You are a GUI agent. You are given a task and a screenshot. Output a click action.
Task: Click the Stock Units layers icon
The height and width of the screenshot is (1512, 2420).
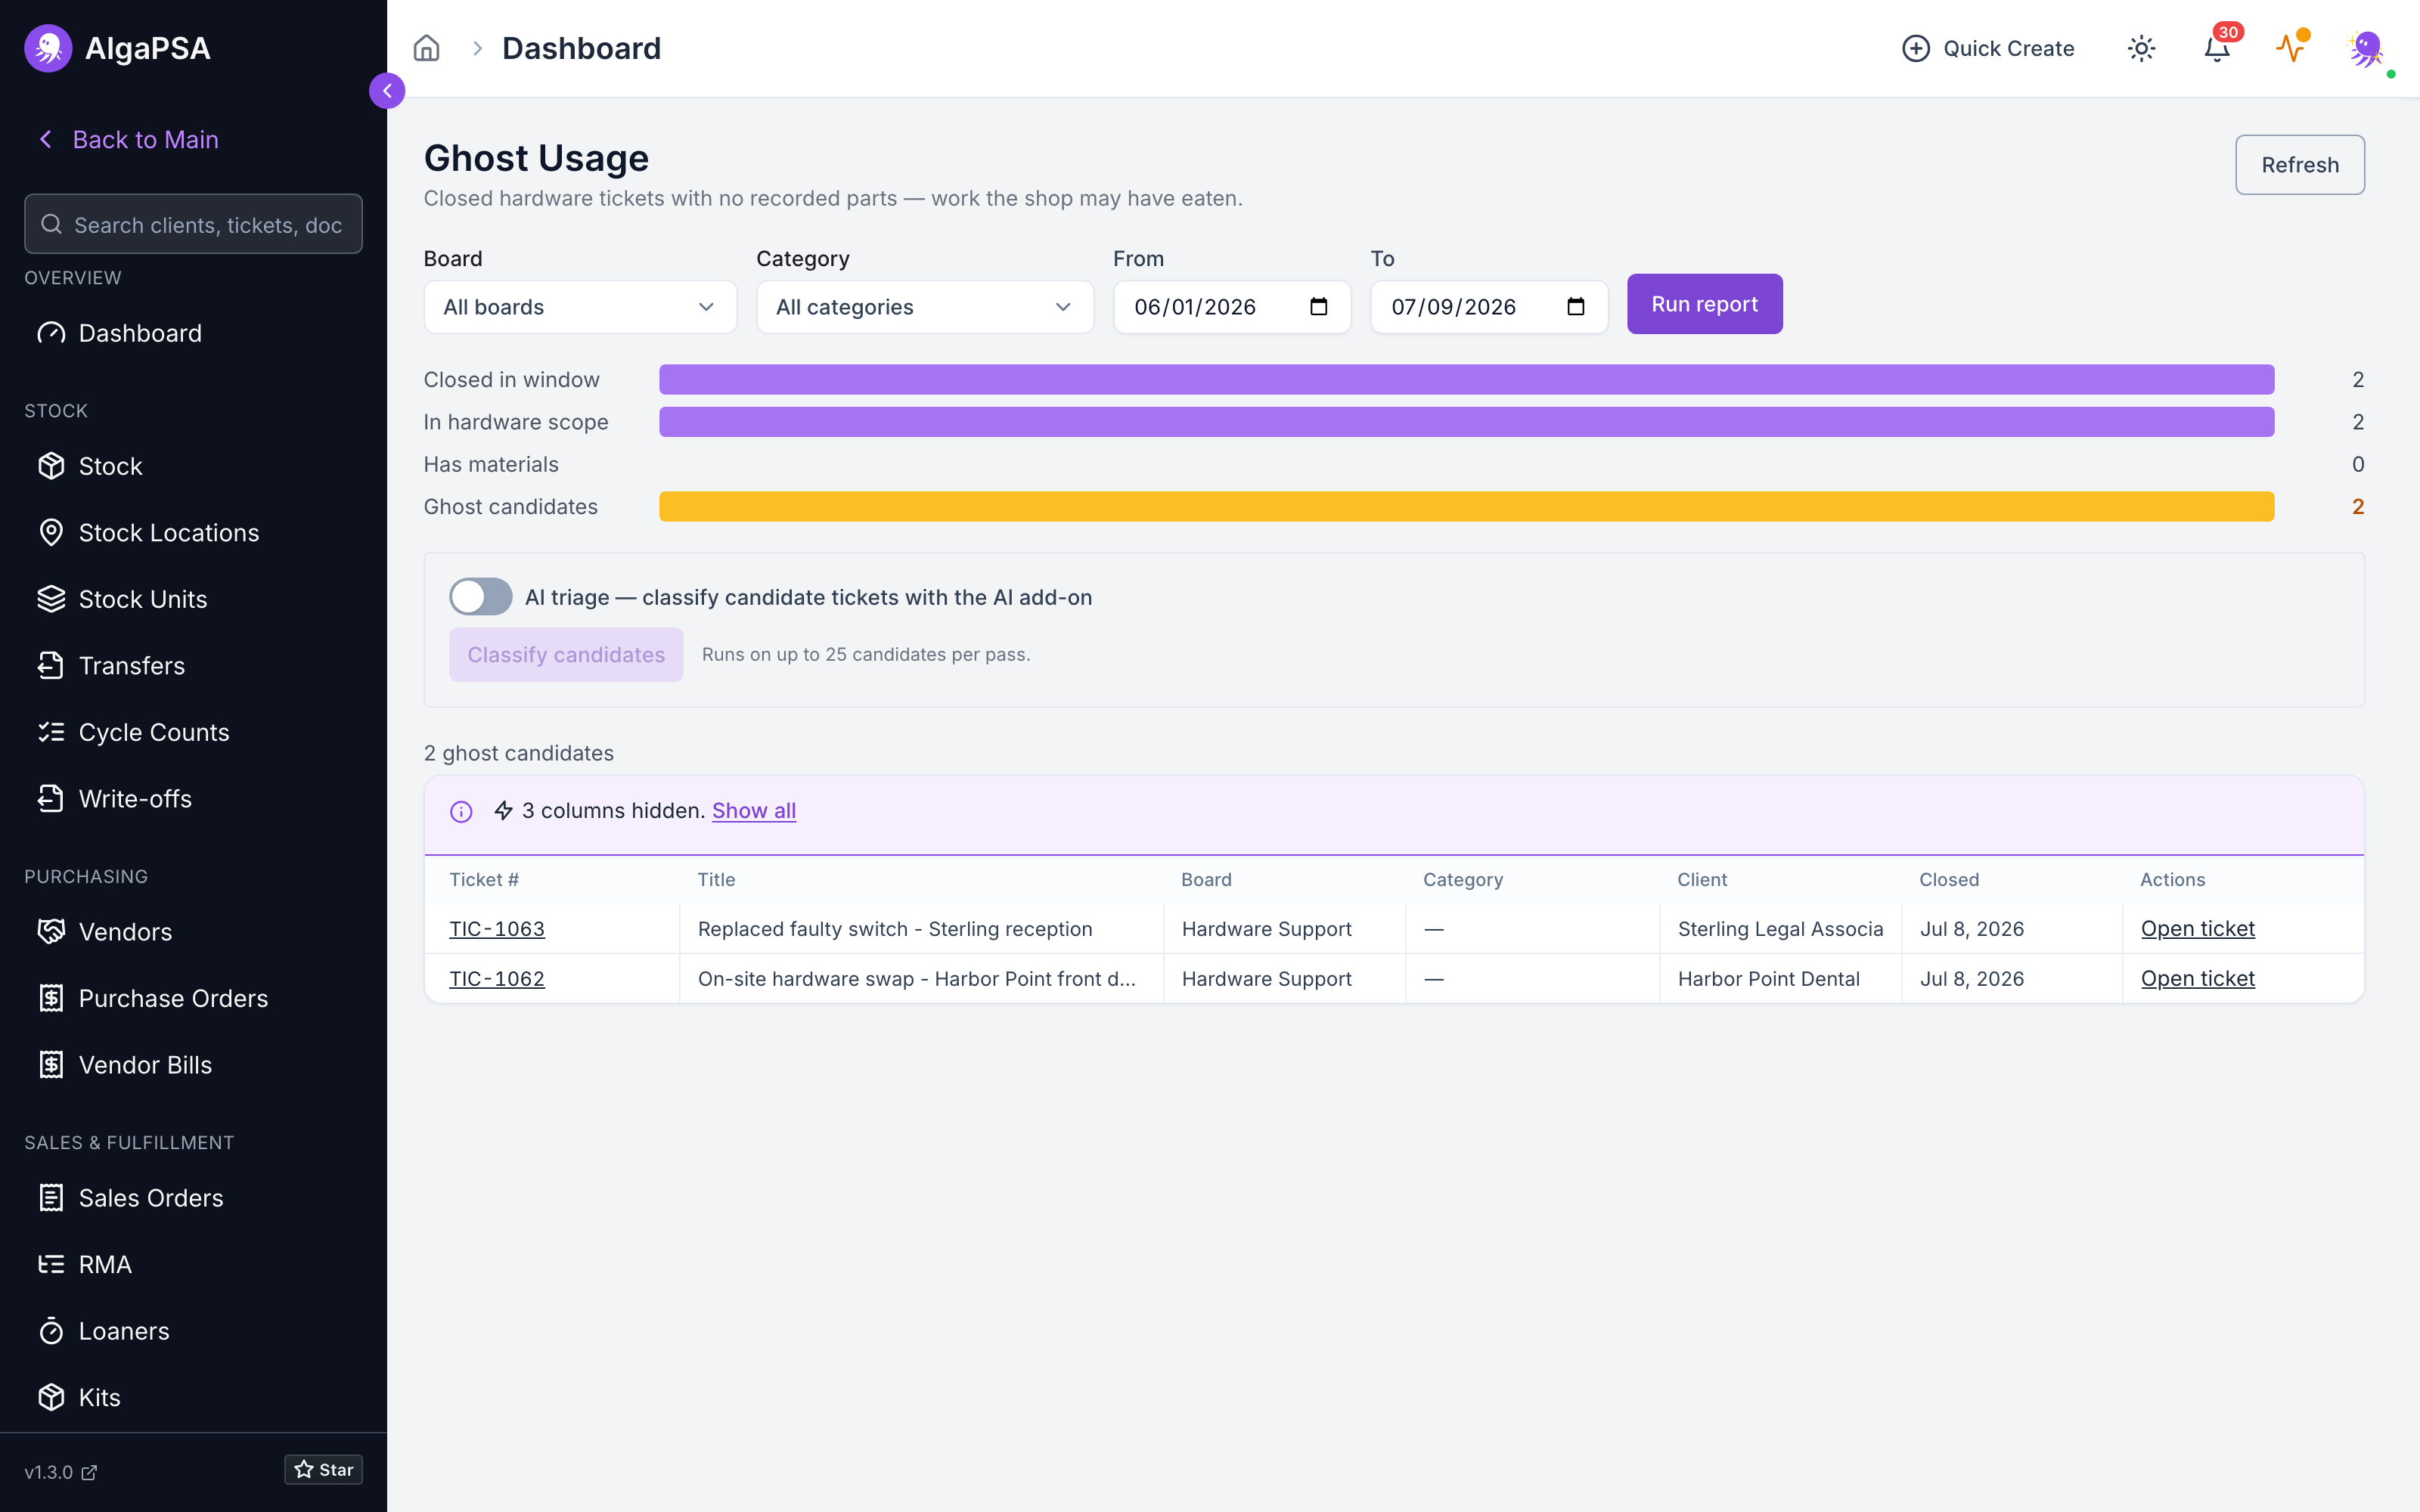click(51, 599)
